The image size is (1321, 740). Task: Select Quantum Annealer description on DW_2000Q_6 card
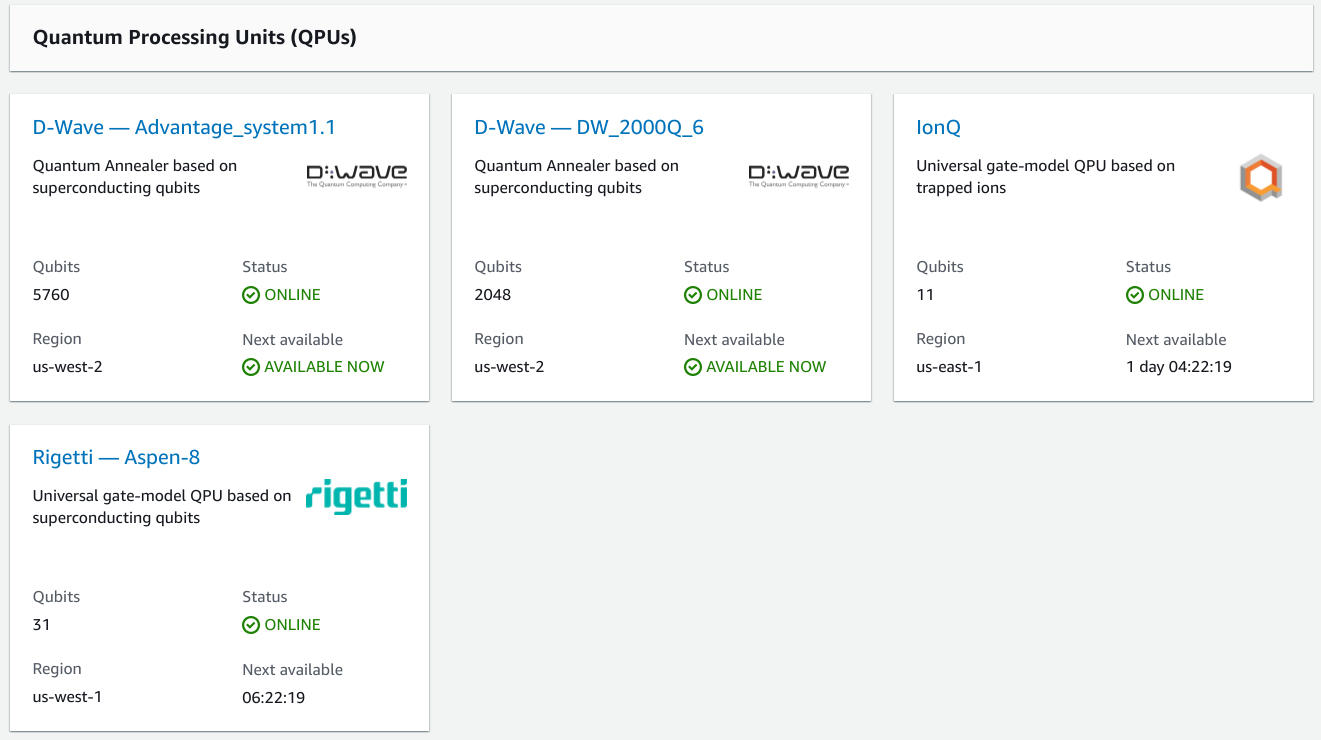[x=577, y=177]
